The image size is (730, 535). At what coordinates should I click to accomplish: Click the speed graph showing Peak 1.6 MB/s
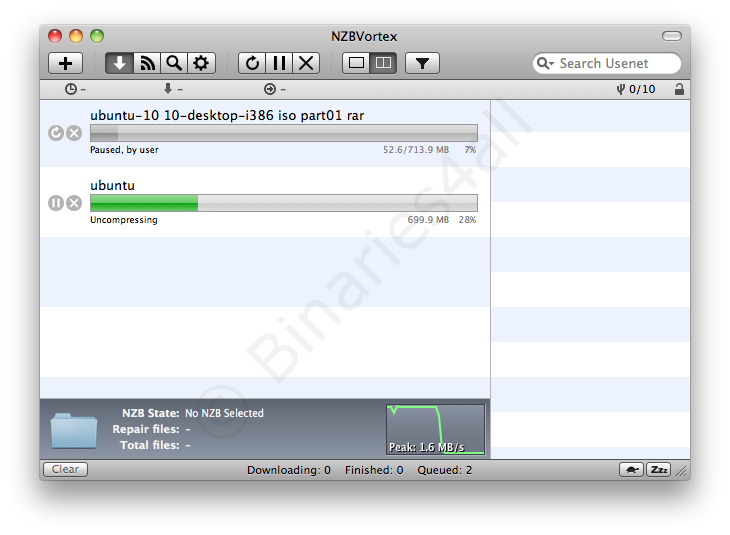(x=436, y=429)
